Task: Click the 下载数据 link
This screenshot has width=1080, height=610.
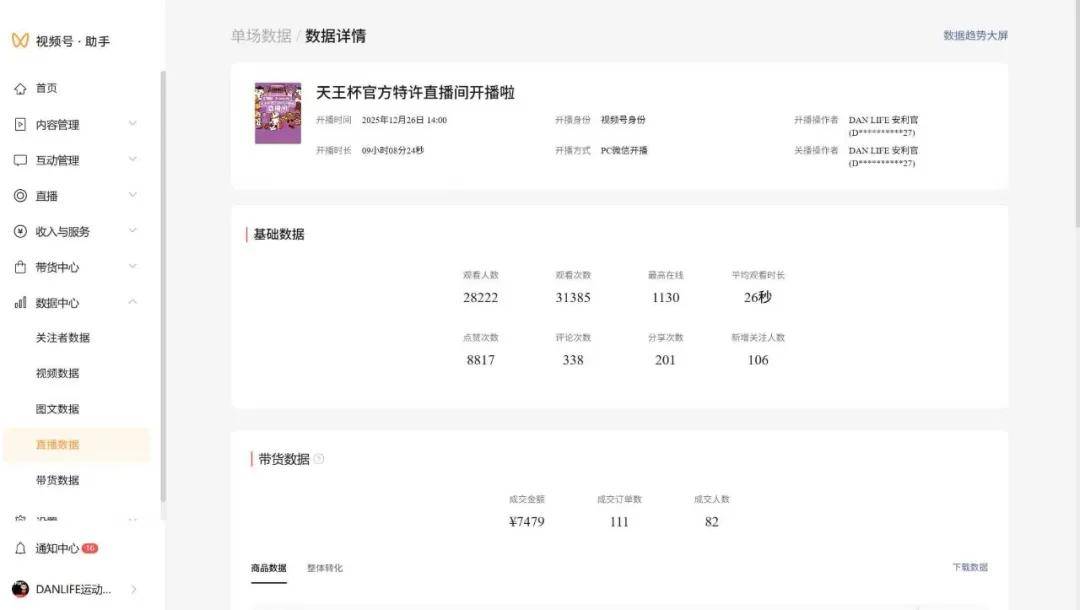Action: (x=969, y=567)
